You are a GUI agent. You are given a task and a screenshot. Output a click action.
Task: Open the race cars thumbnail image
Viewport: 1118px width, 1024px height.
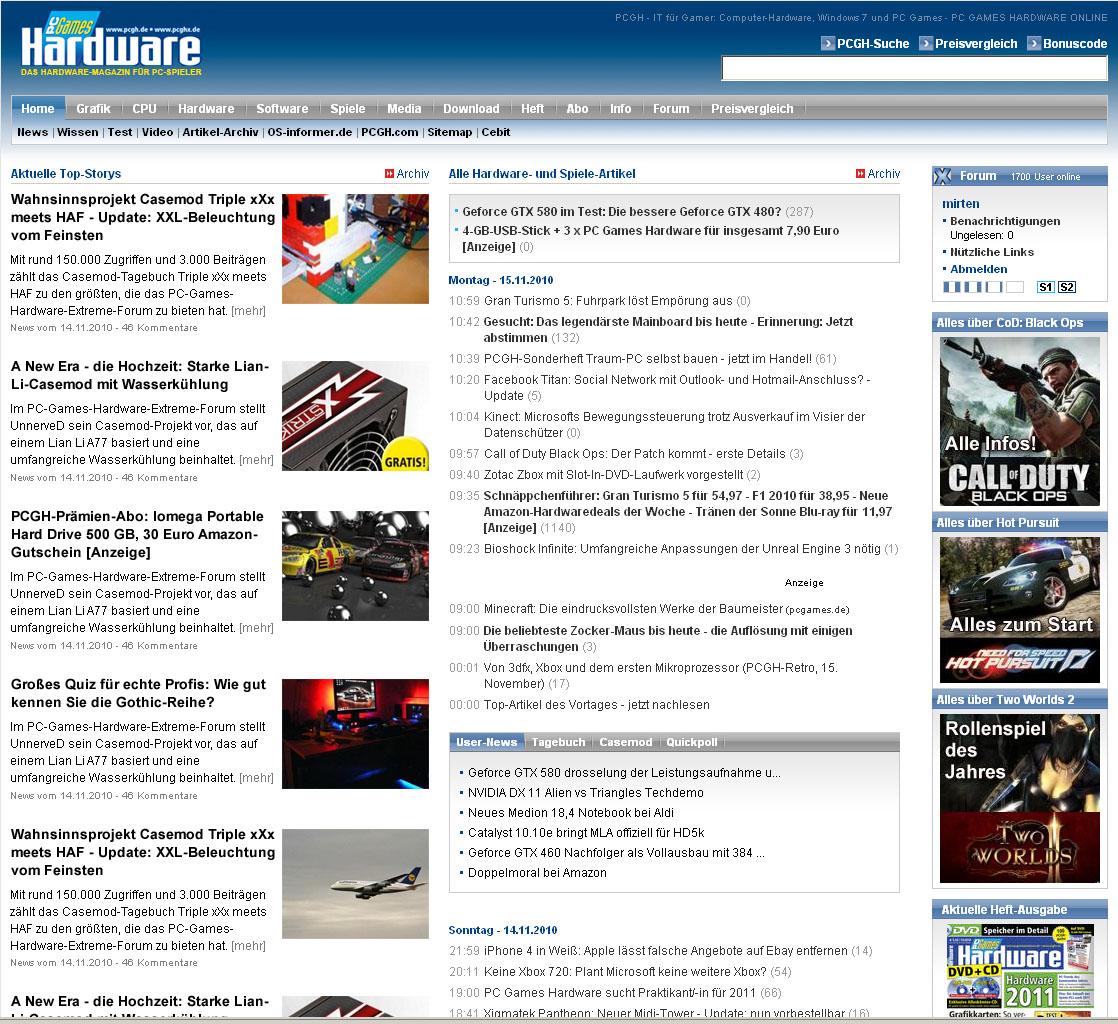click(x=355, y=565)
